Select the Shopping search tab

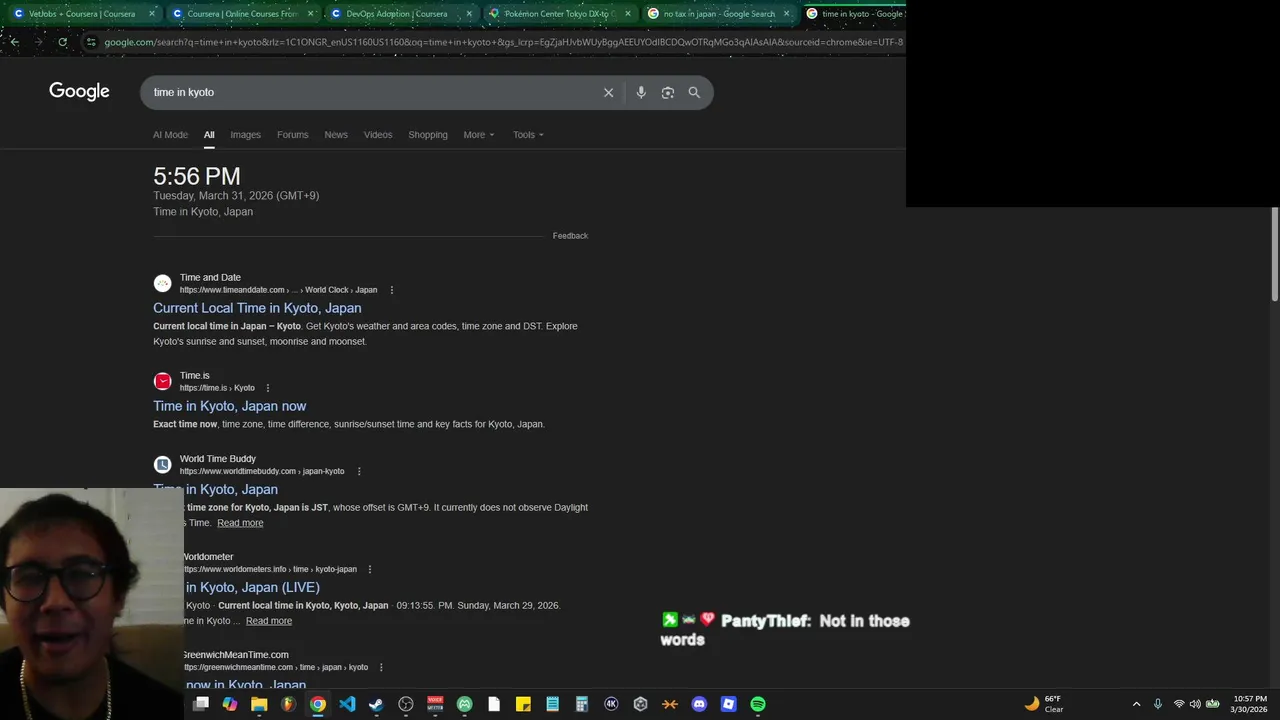click(428, 134)
